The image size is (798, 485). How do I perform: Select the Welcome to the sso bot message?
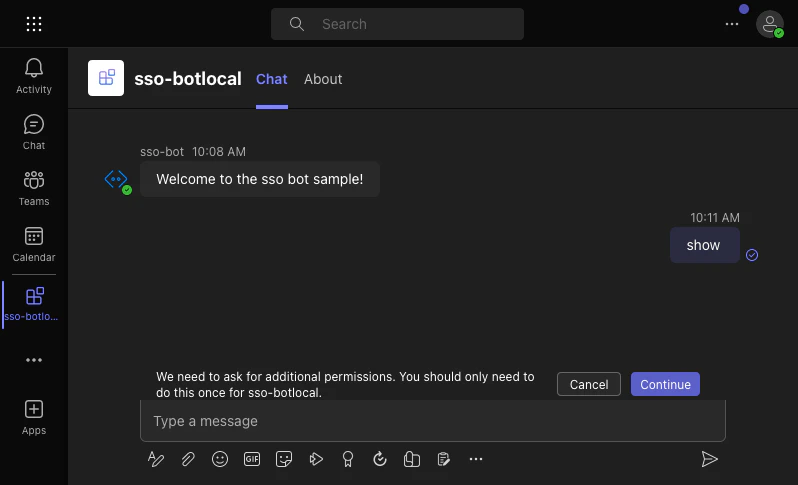point(260,179)
